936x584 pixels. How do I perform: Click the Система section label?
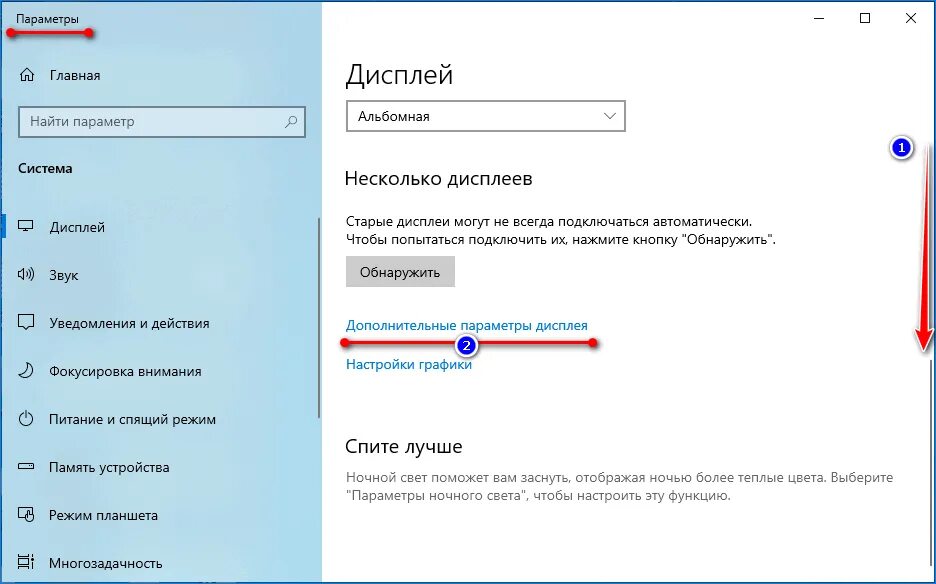coord(45,168)
